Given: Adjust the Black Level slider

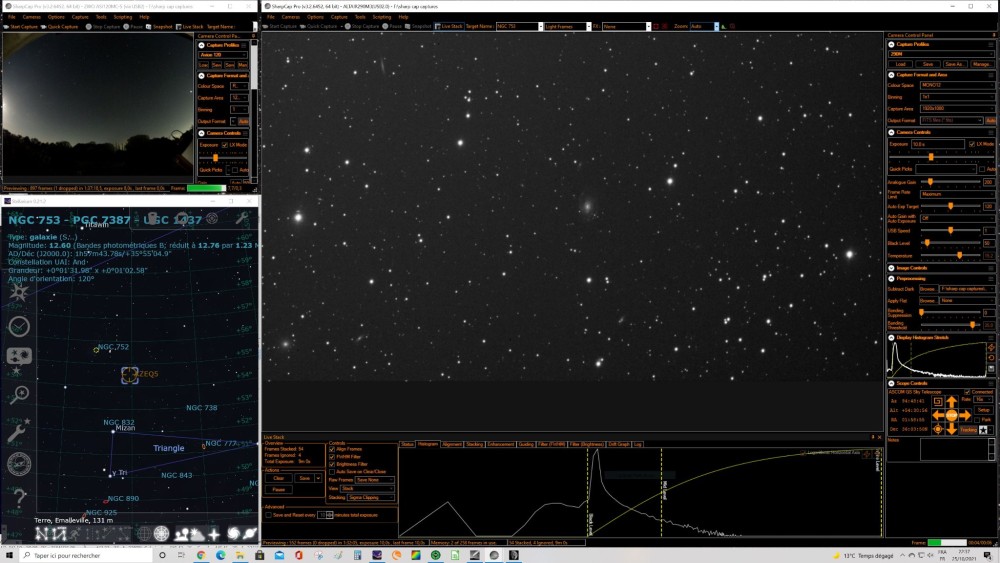Looking at the screenshot, I should coord(927,243).
